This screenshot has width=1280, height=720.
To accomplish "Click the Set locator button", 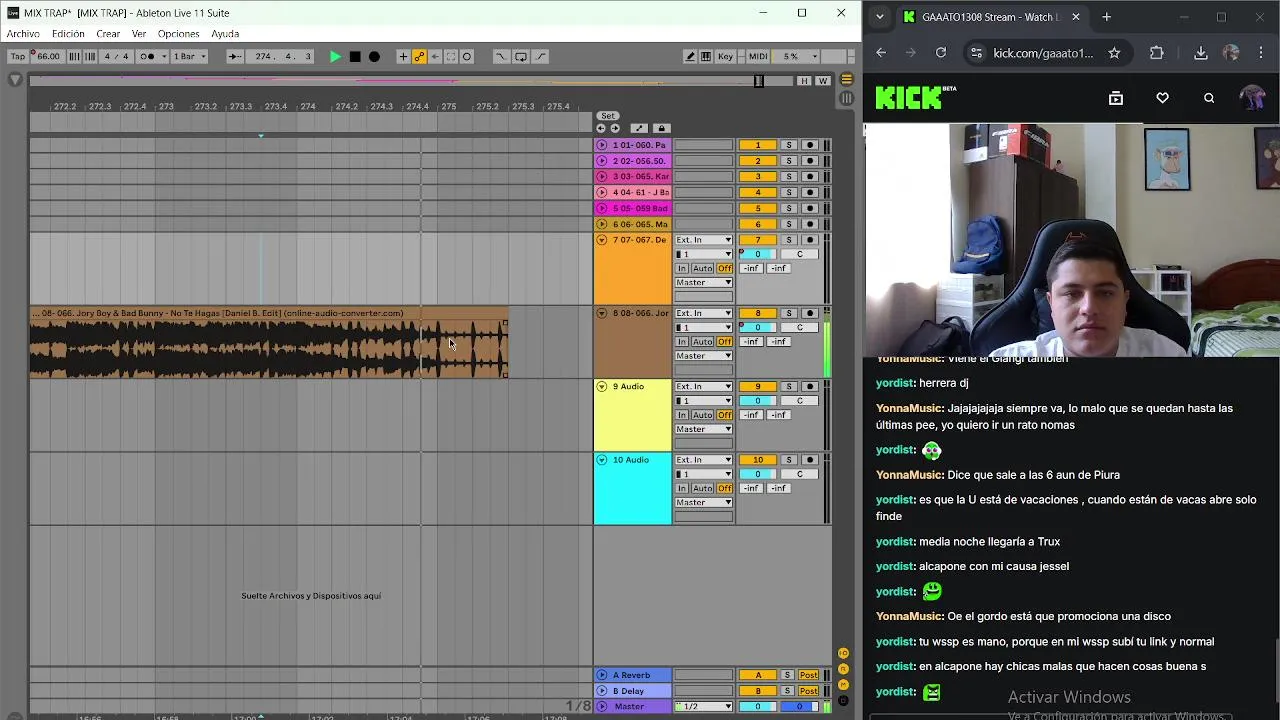I will tap(608, 116).
